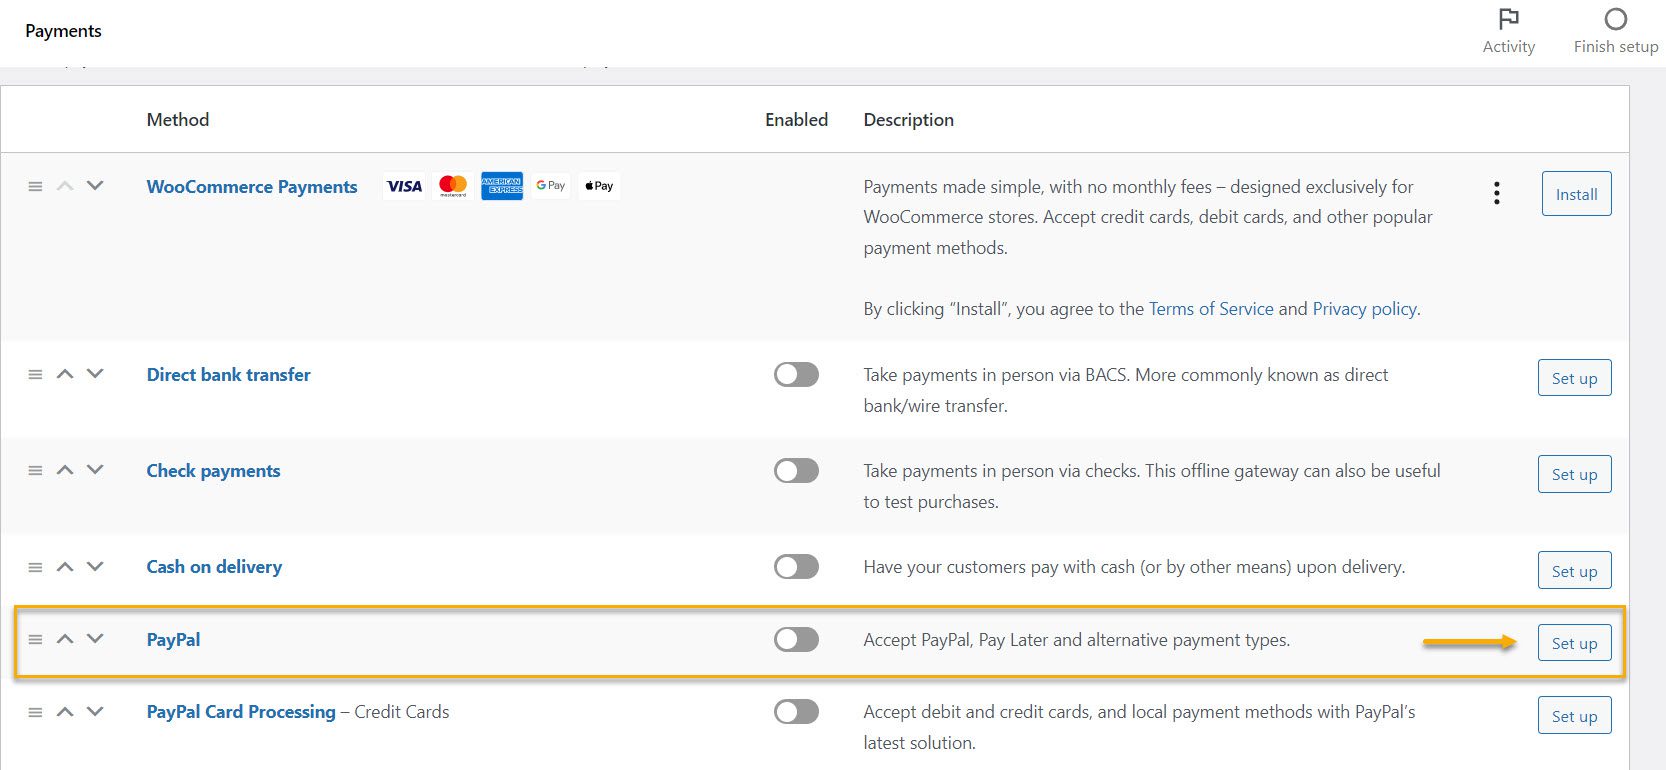1666x770 pixels.
Task: Open the WooCommerce Payments link
Action: point(252,187)
